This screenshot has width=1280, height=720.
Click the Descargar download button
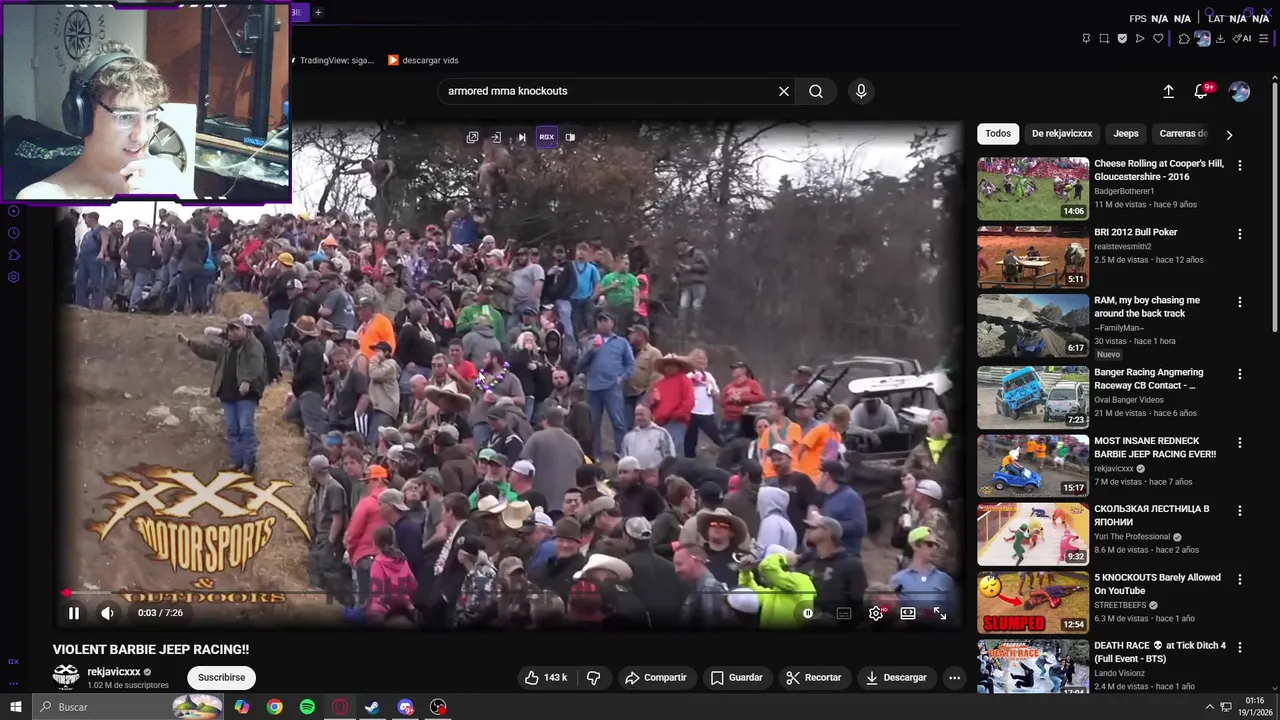click(x=896, y=677)
